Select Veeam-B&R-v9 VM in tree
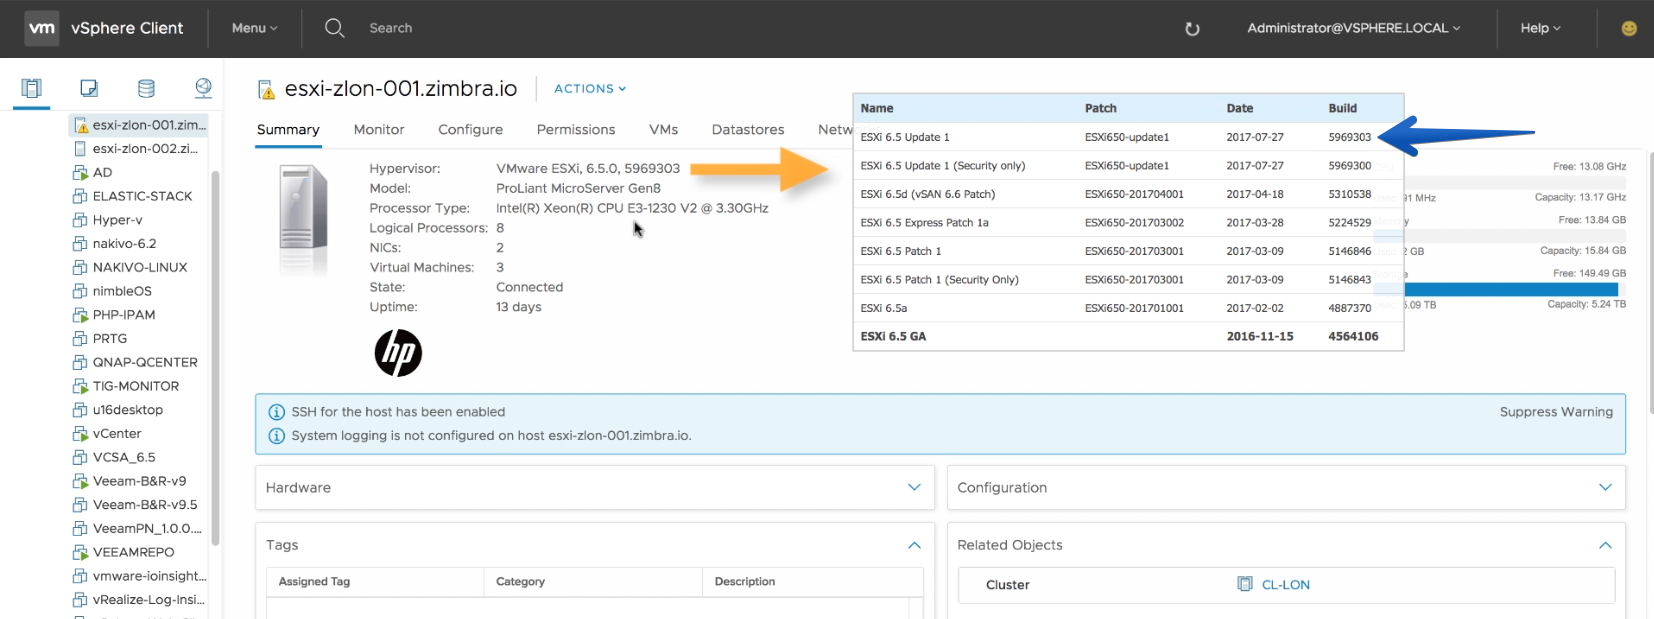1654x619 pixels. click(x=138, y=481)
